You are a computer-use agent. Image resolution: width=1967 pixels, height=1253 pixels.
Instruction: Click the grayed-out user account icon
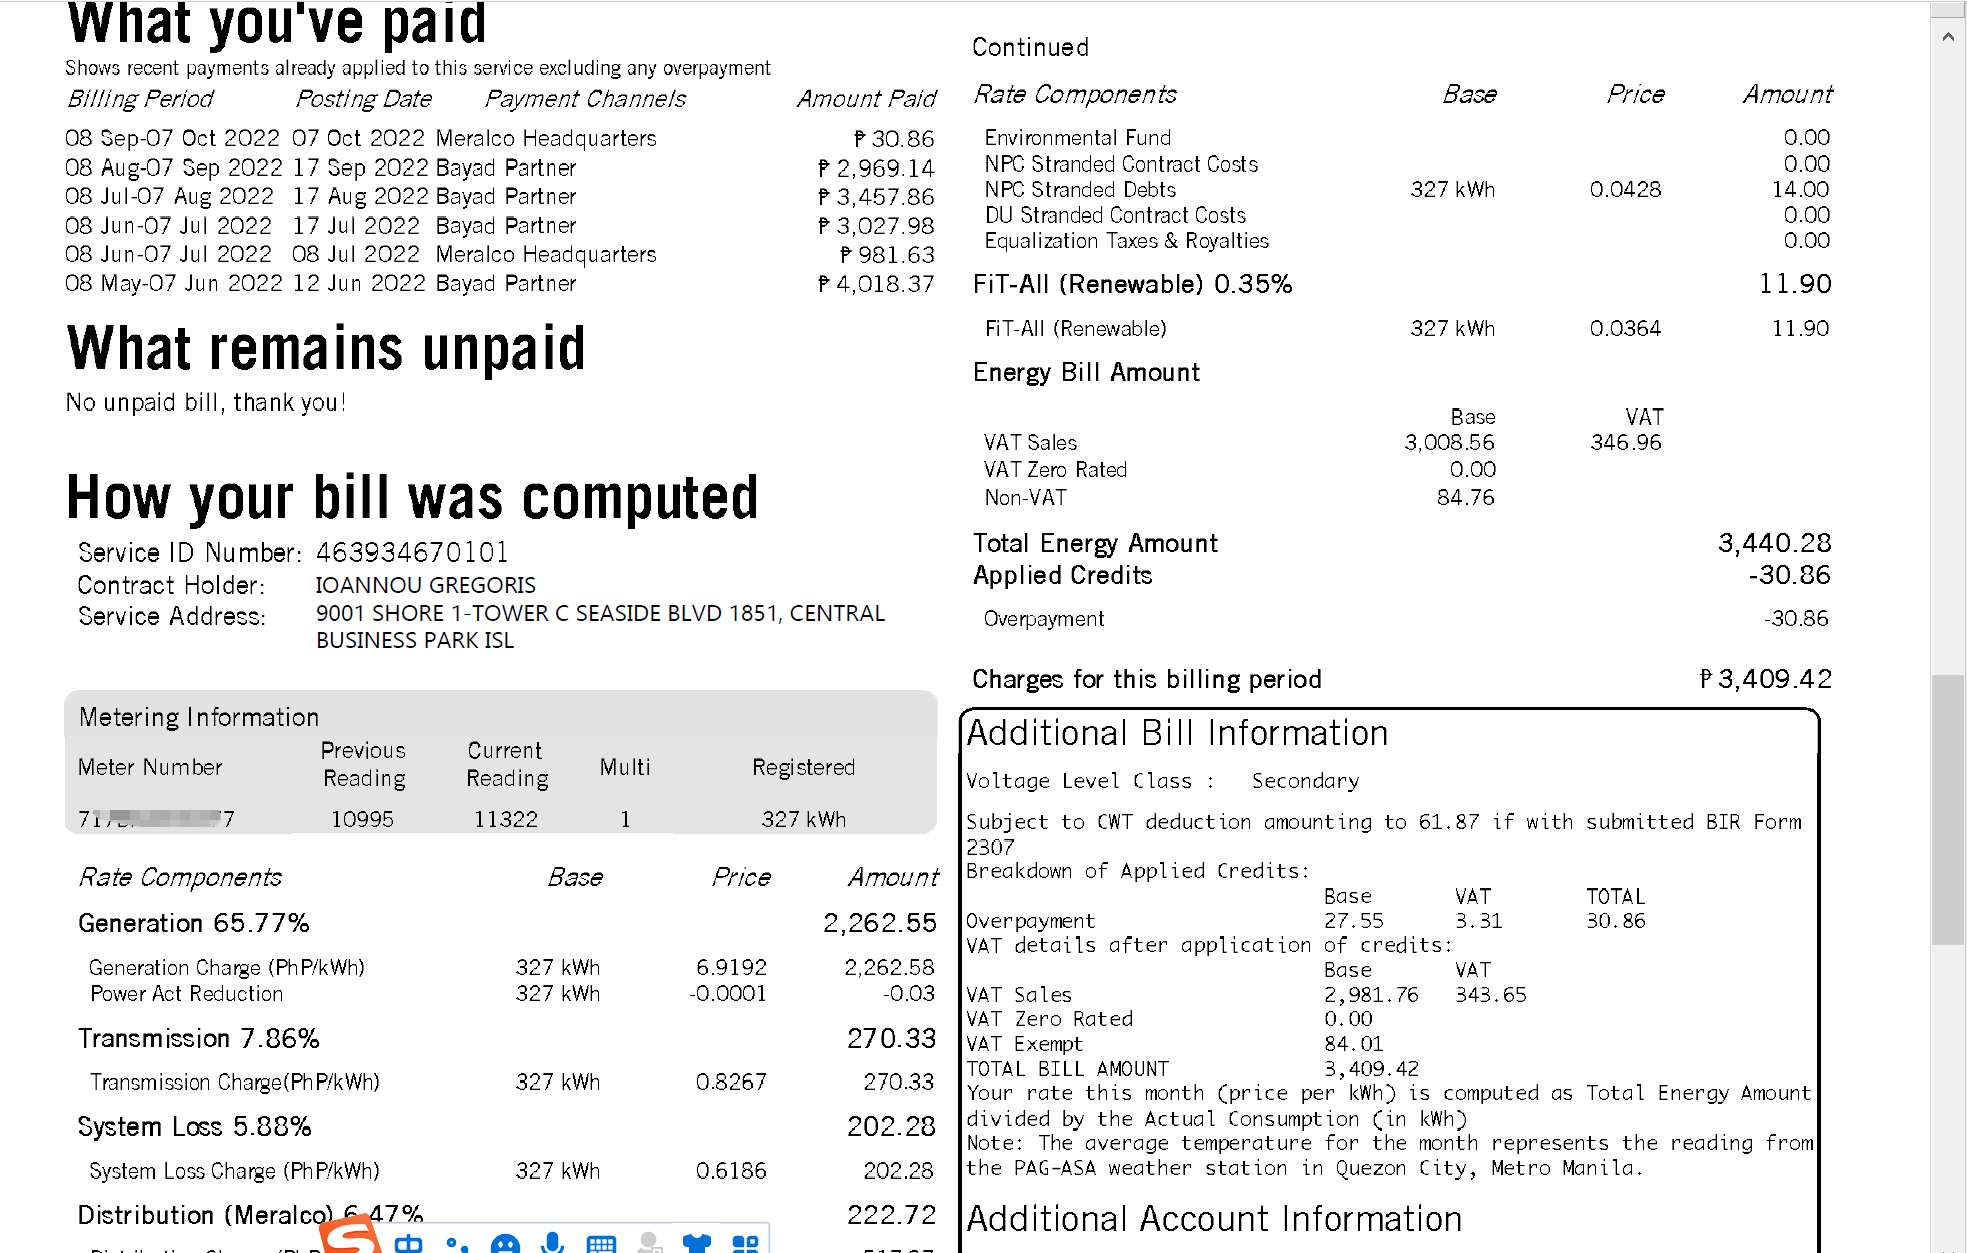(649, 1243)
